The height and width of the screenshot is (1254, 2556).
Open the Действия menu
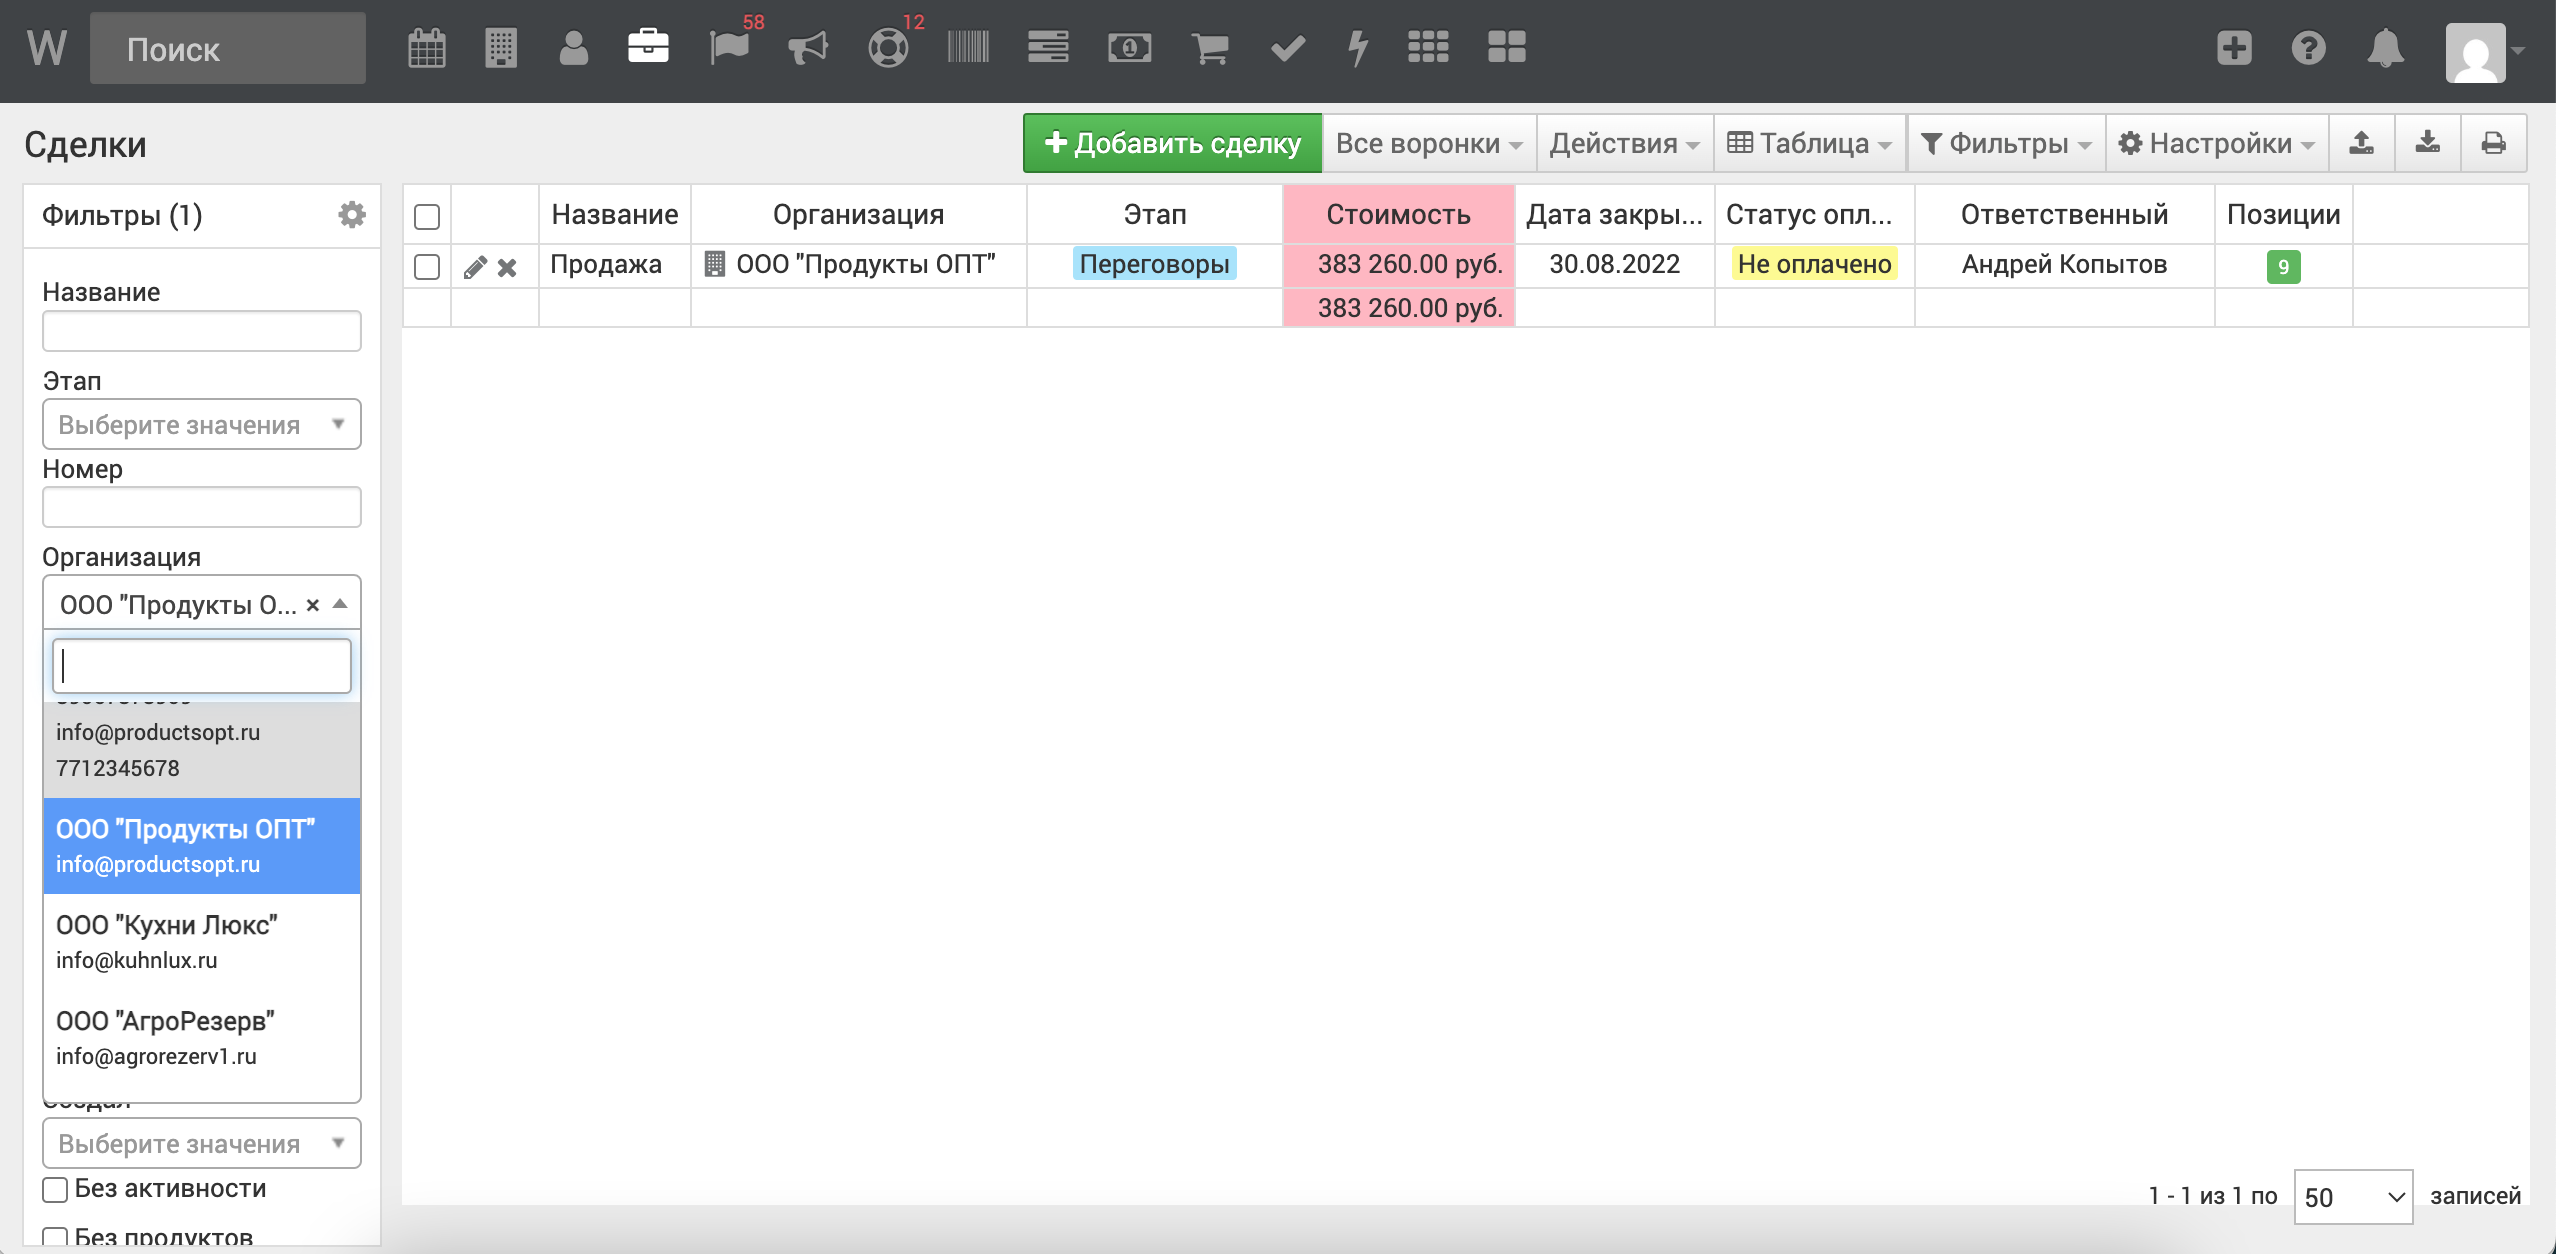coord(1623,143)
